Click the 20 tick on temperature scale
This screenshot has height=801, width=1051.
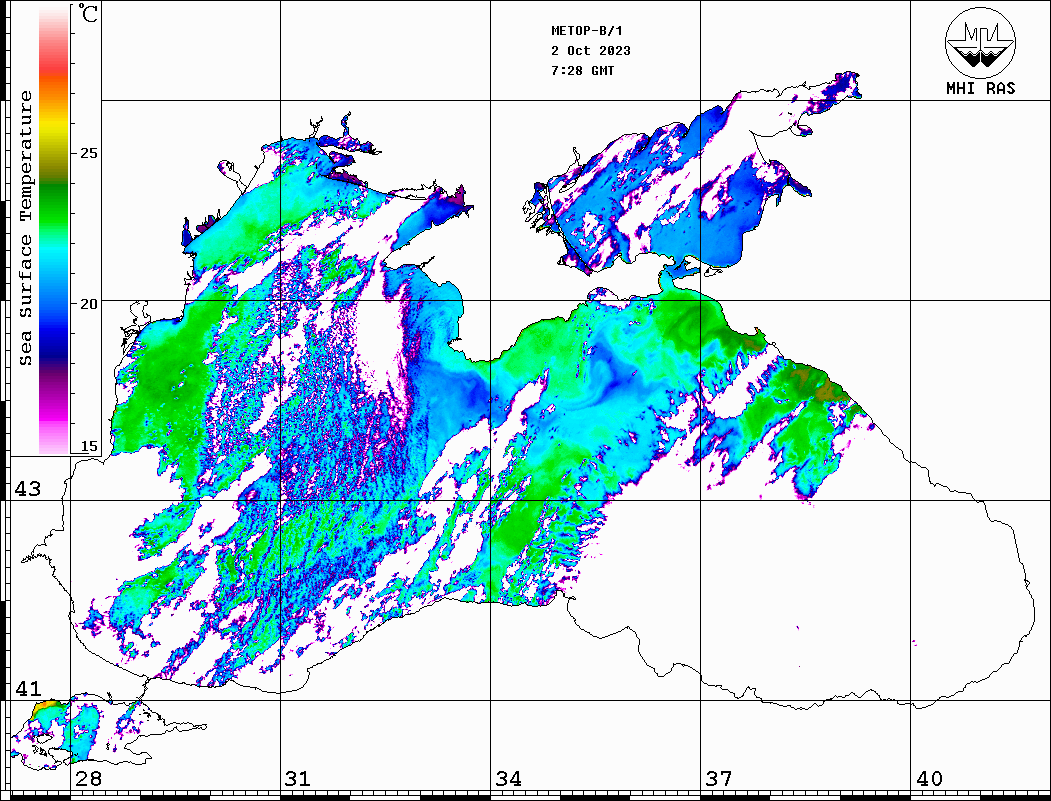pyautogui.click(x=88, y=304)
